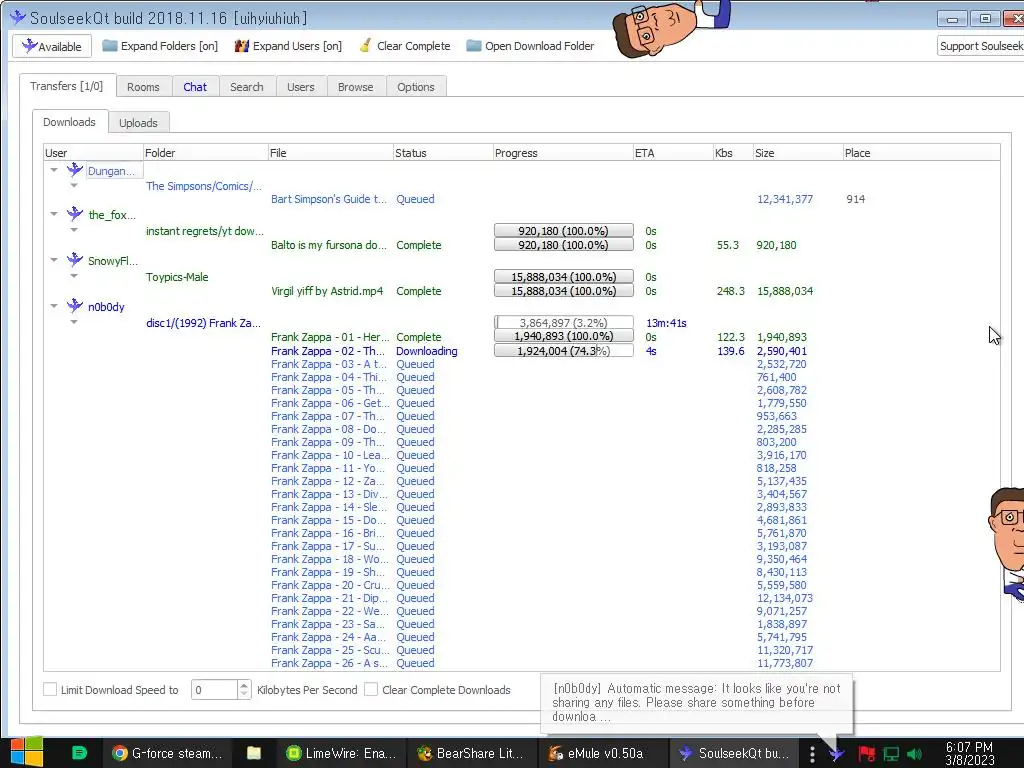Open the Options tab

tap(415, 87)
